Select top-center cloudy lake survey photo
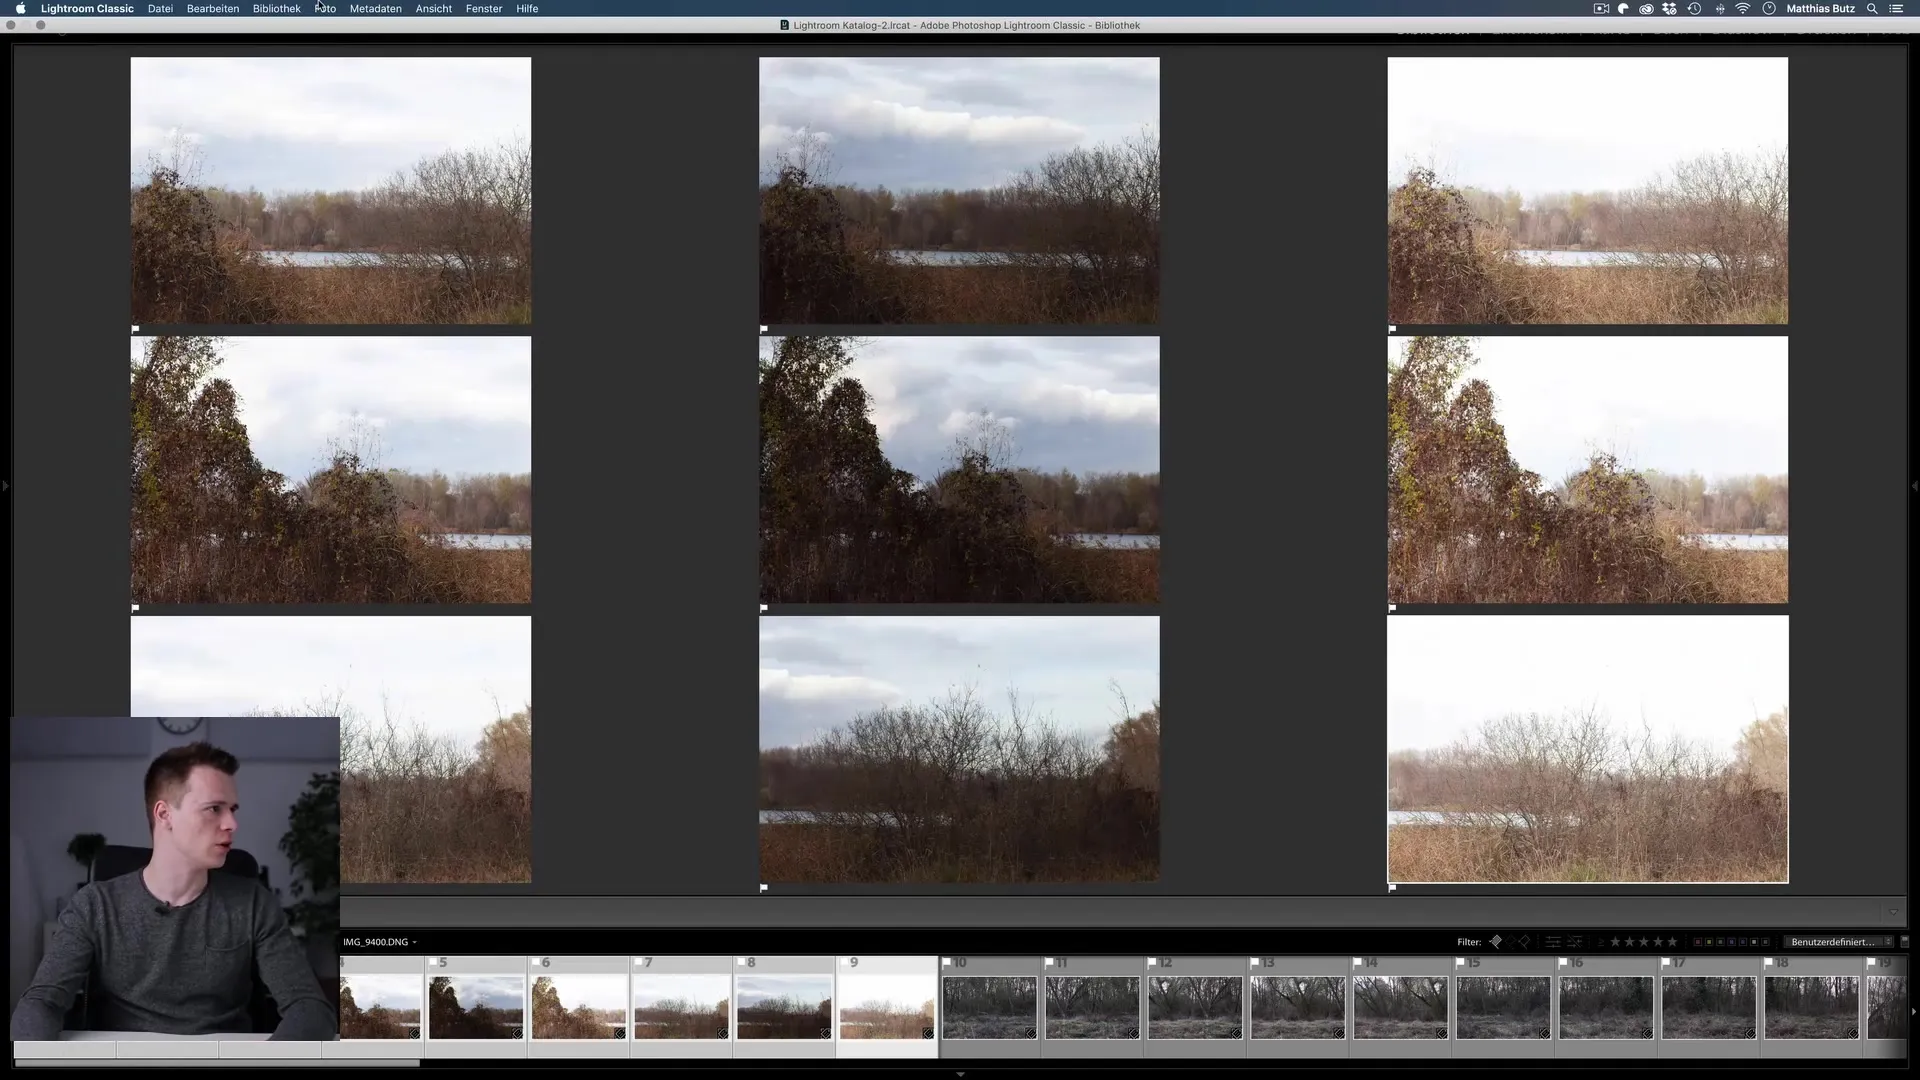1920x1080 pixels. pyautogui.click(x=959, y=190)
